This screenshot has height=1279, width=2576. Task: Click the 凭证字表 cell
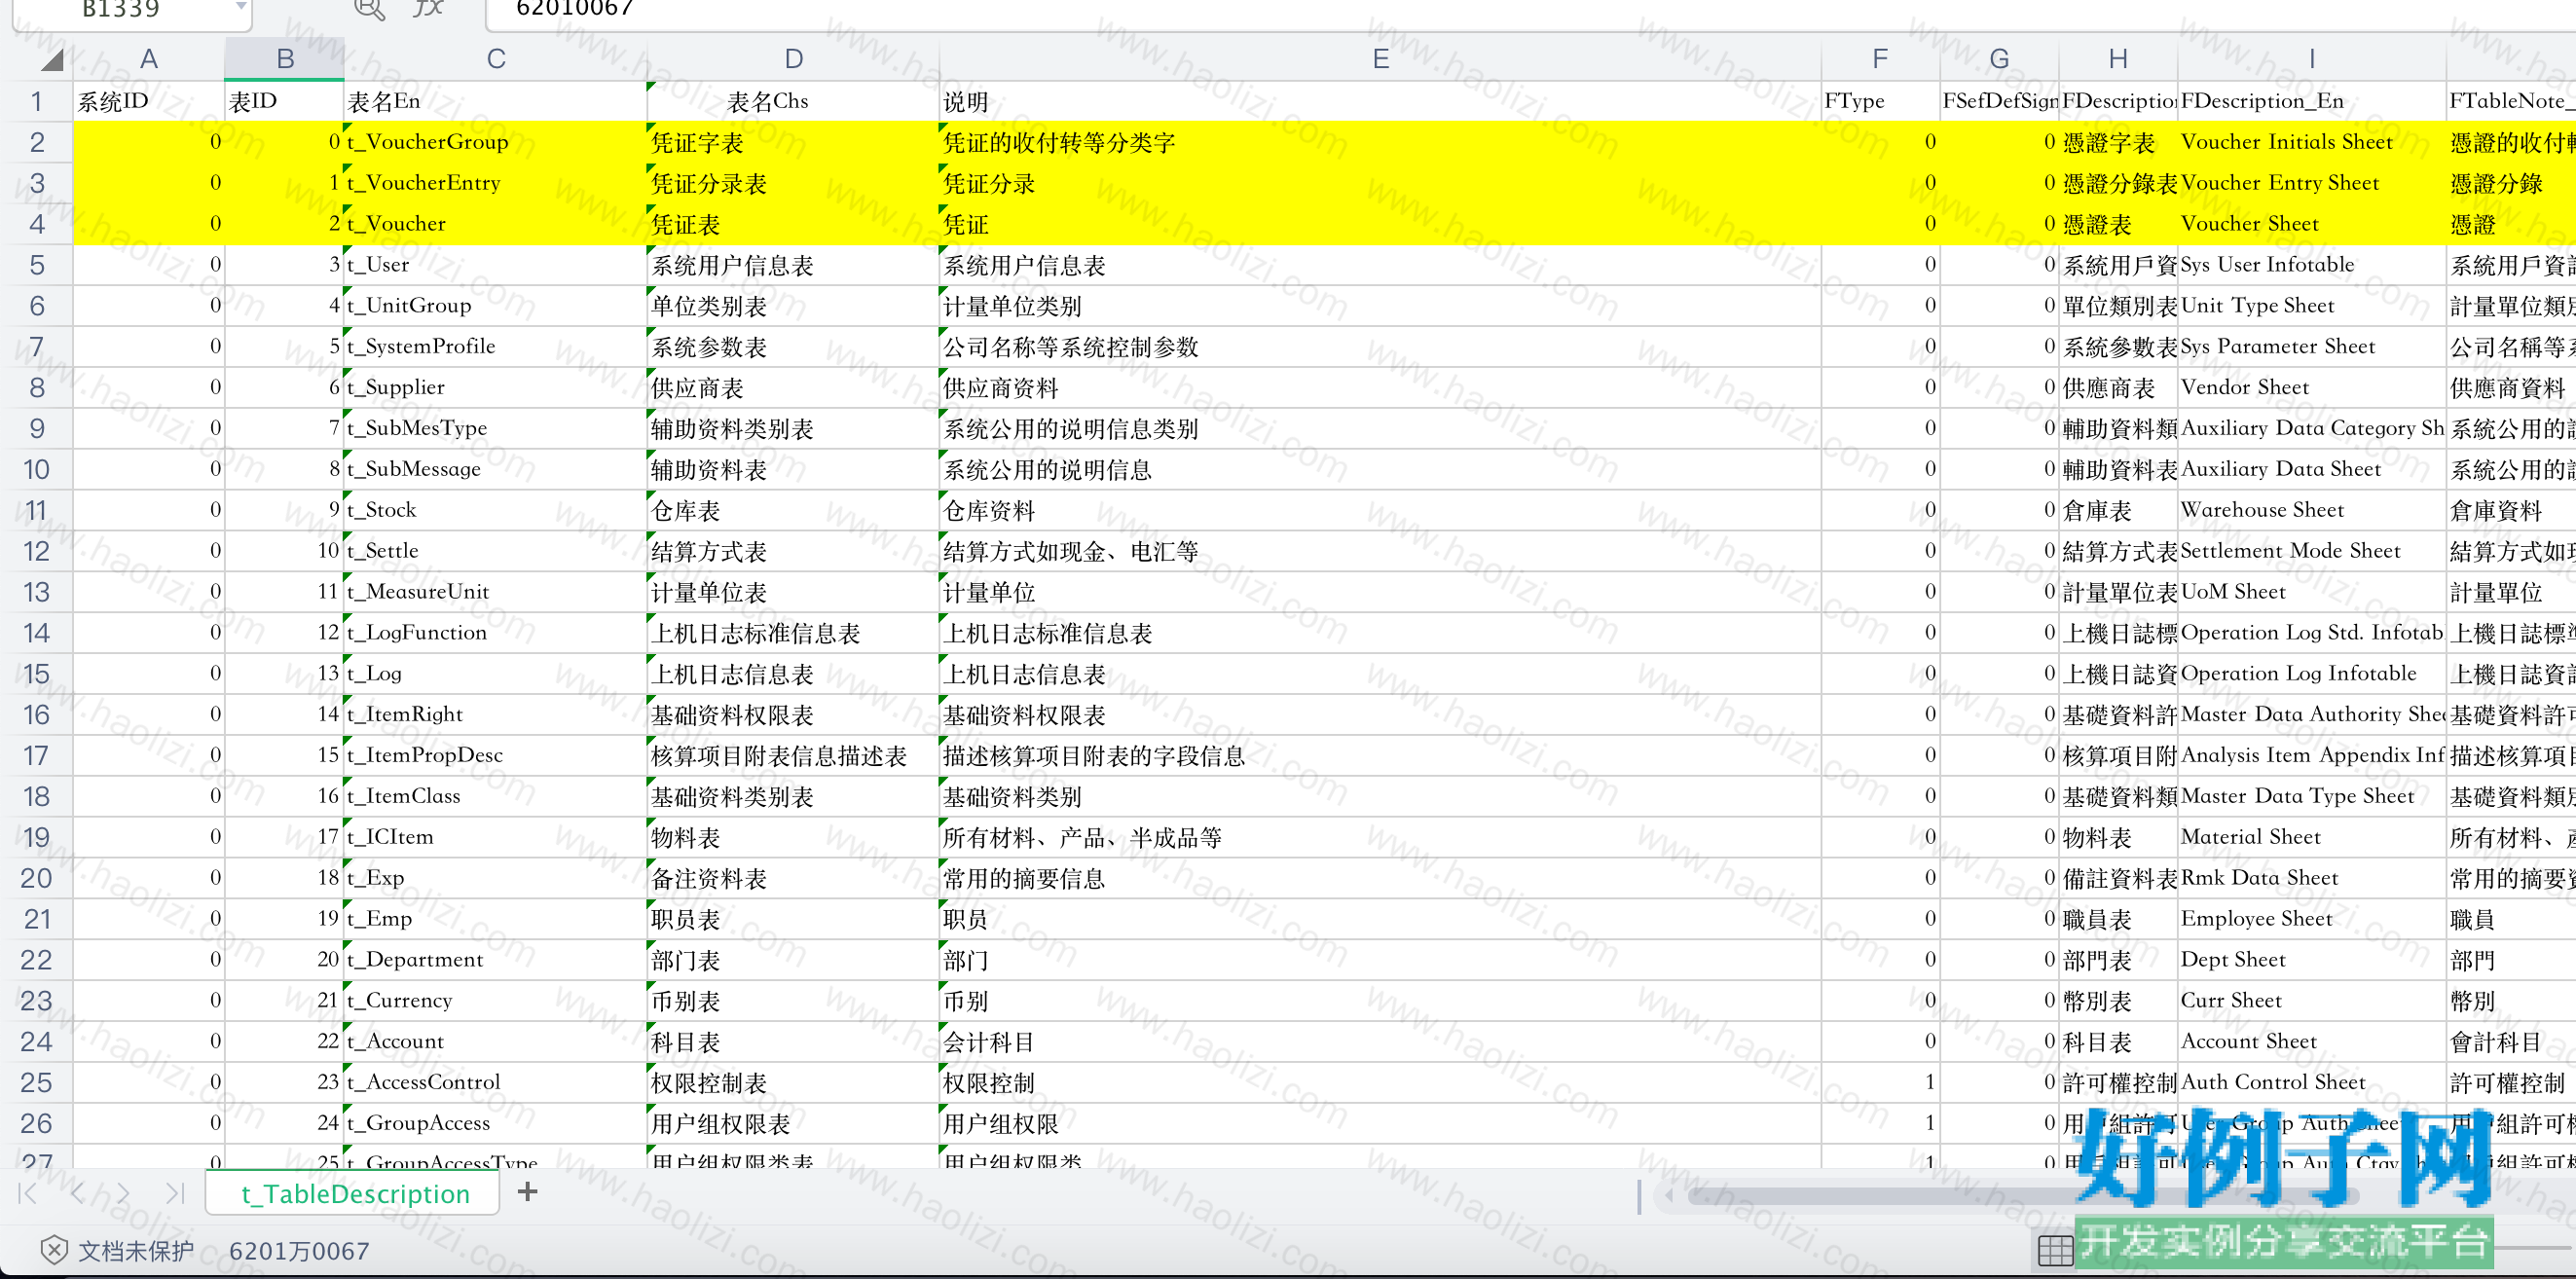click(793, 142)
